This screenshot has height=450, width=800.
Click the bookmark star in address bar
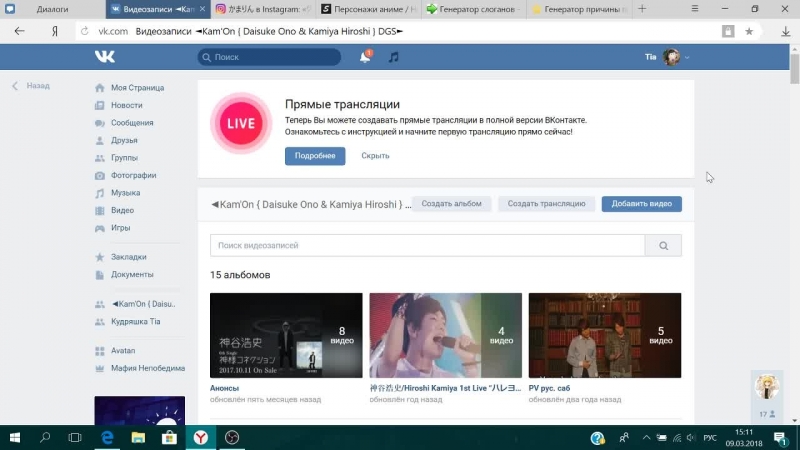click(749, 32)
